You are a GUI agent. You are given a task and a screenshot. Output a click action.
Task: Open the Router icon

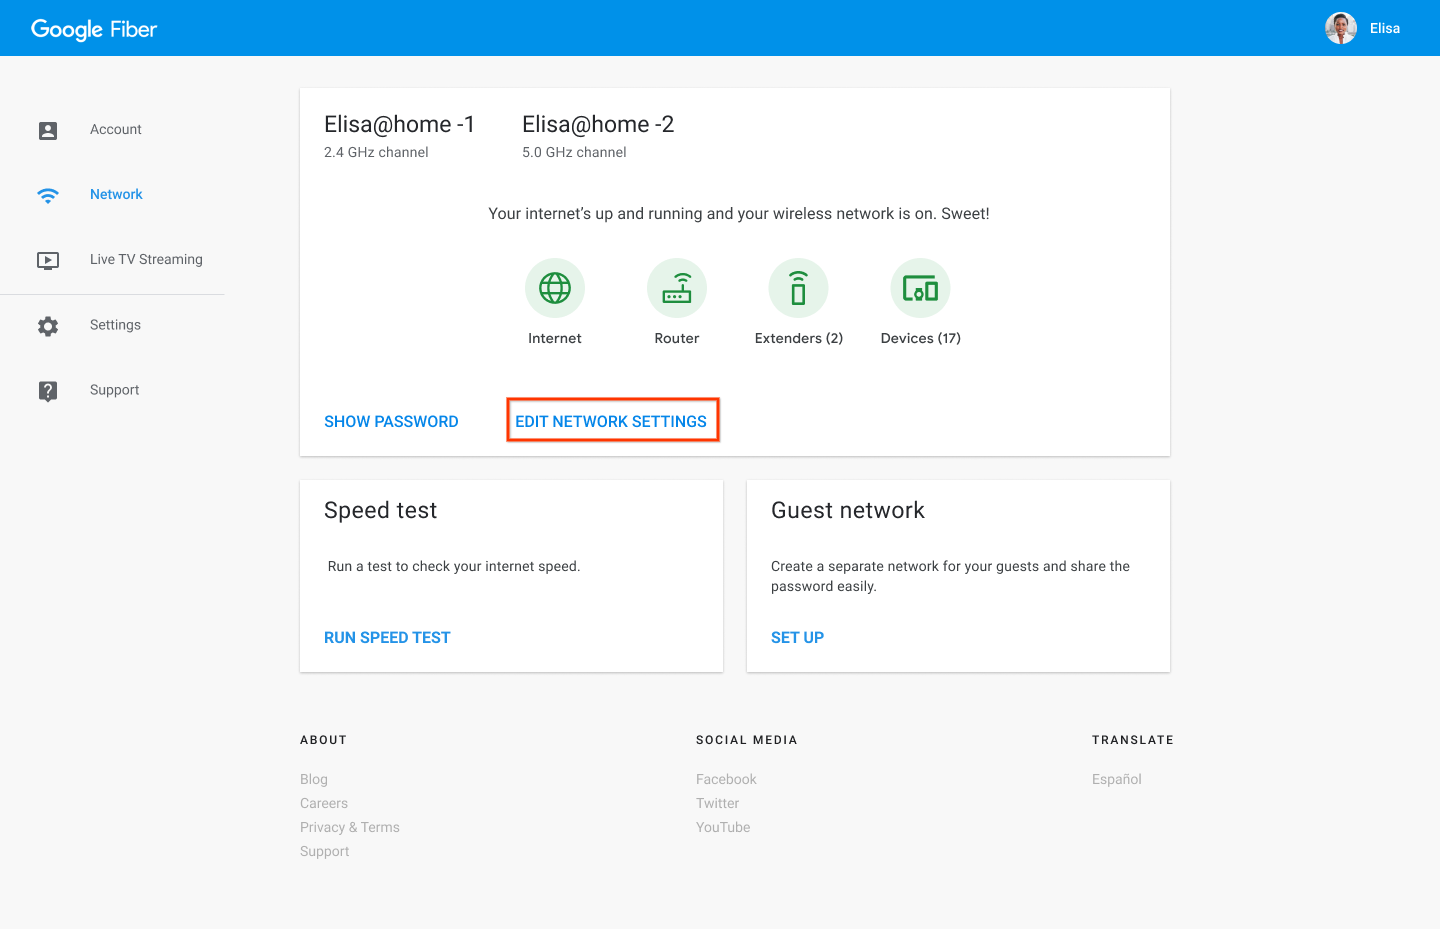point(677,288)
